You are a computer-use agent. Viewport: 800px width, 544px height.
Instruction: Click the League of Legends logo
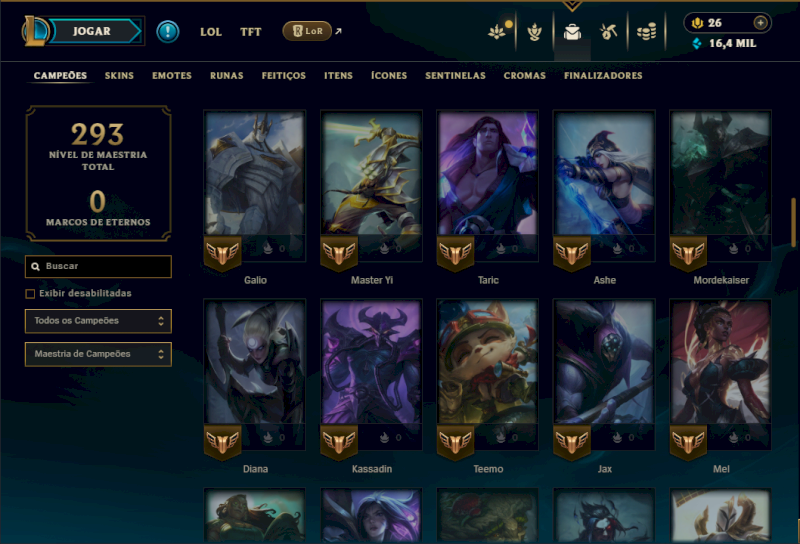click(35, 31)
